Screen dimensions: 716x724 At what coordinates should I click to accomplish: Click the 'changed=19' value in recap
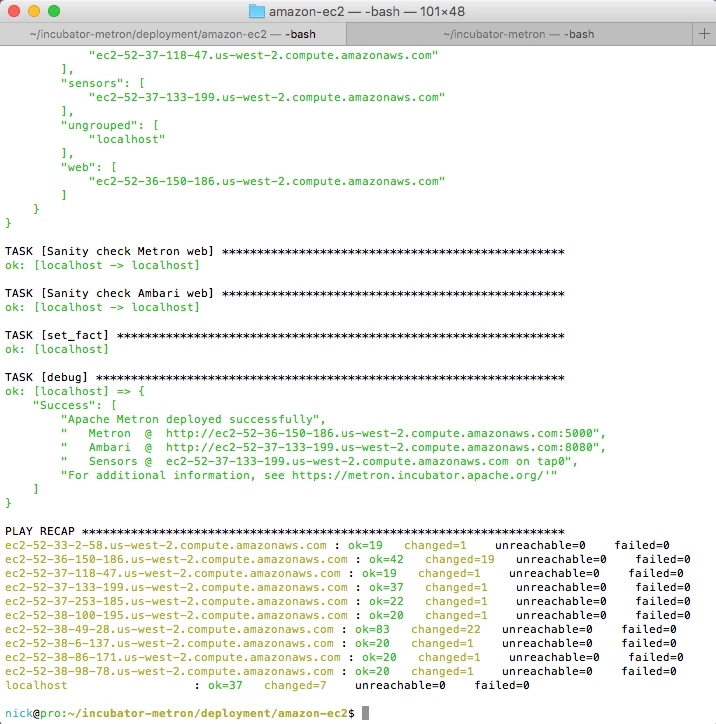(459, 559)
